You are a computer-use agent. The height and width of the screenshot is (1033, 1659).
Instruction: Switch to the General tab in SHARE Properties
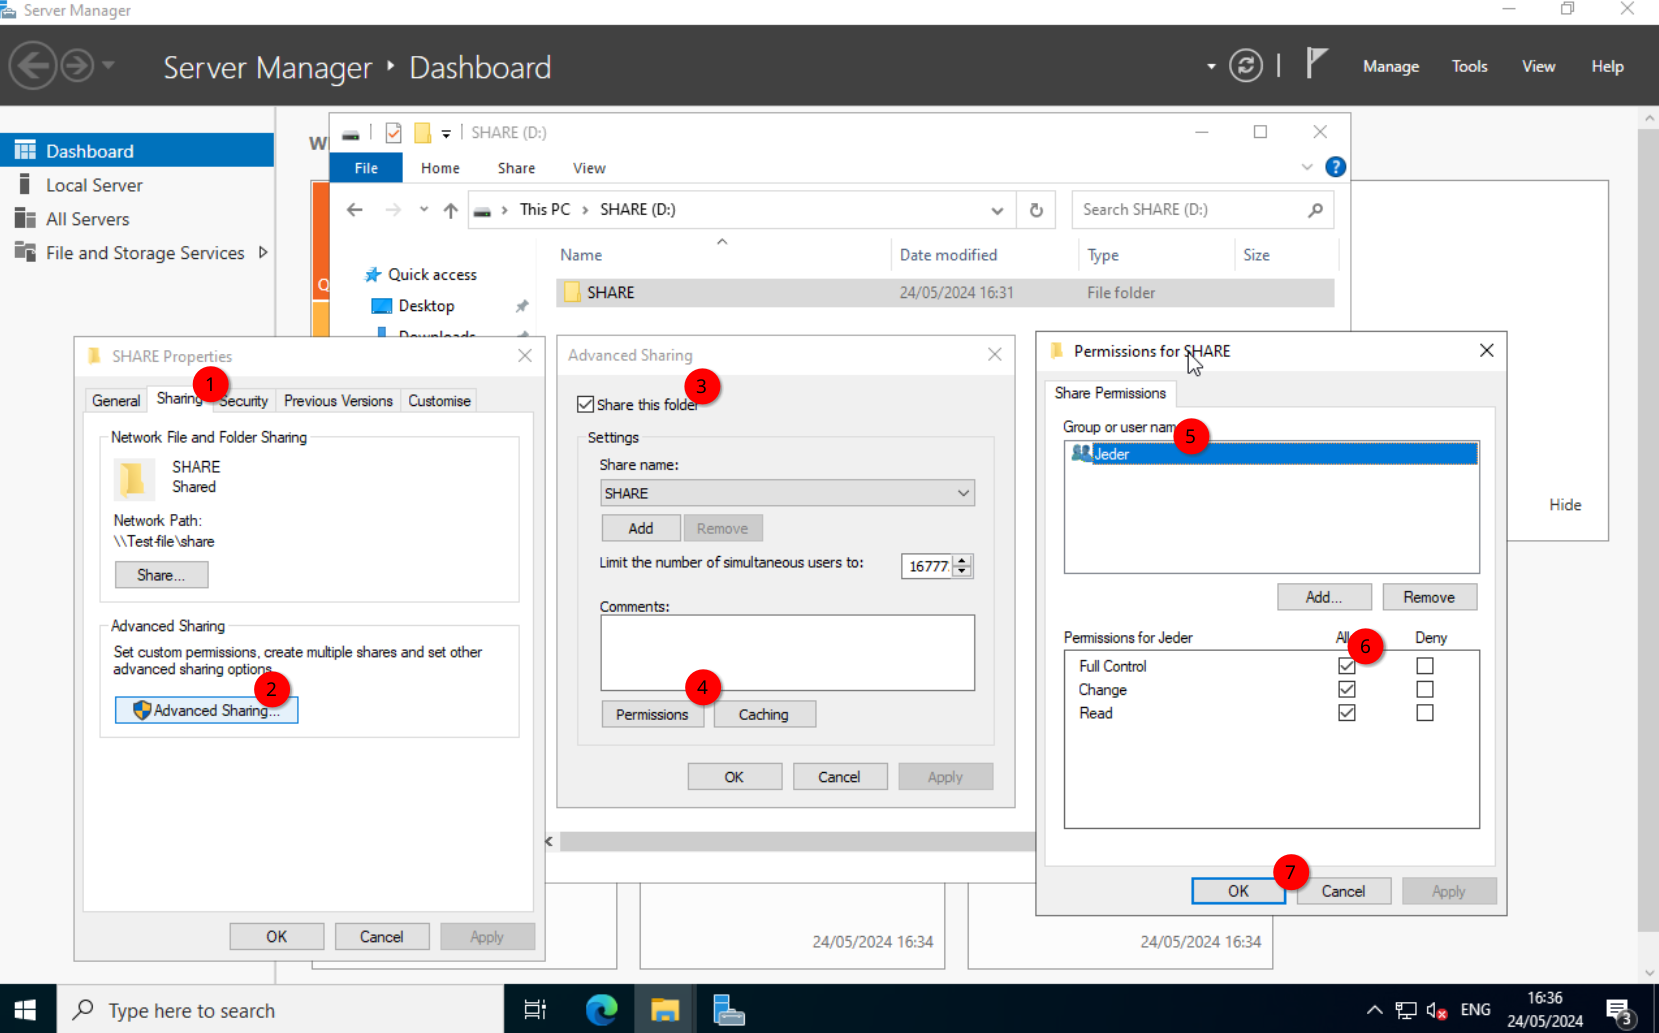pos(116,400)
